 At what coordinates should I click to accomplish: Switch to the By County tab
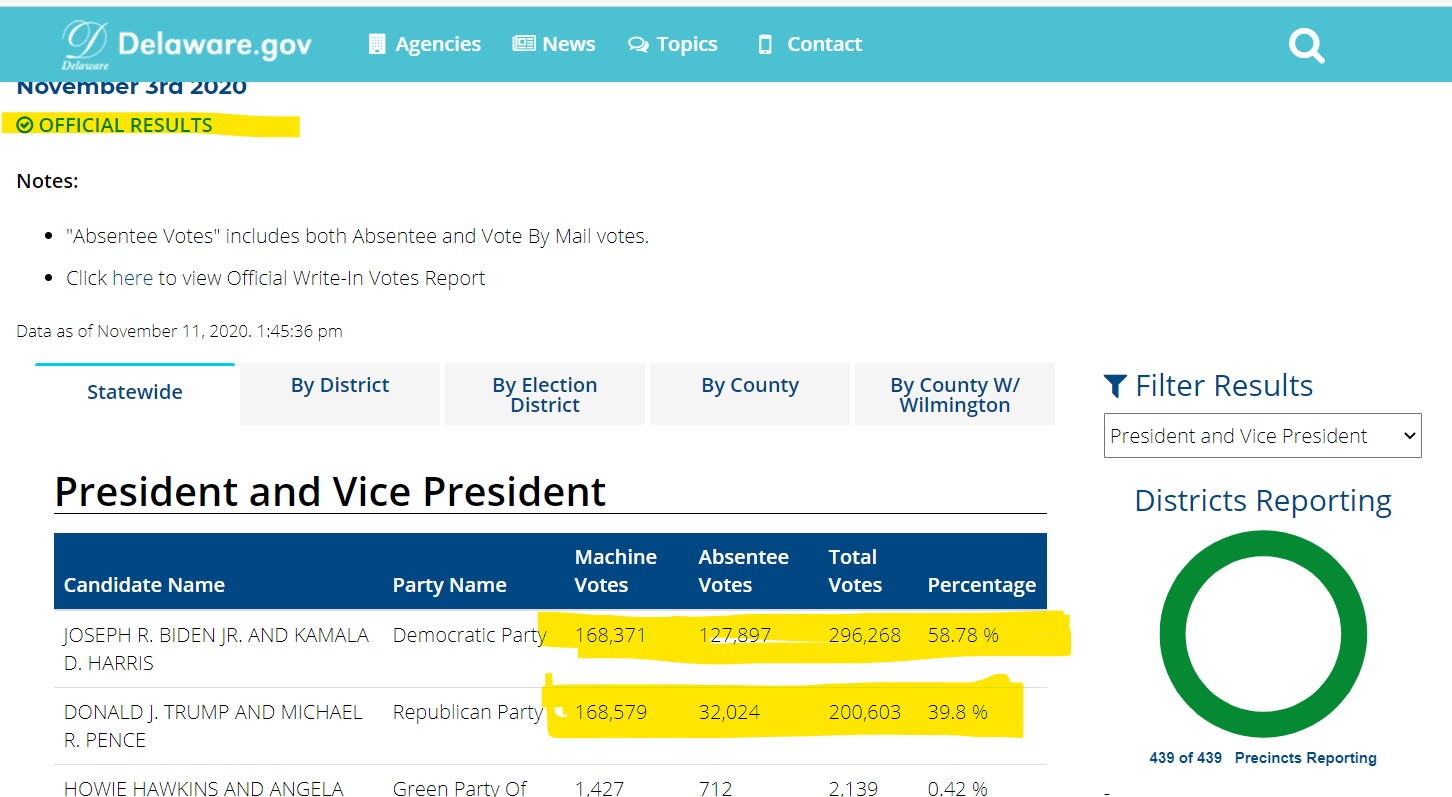point(750,394)
